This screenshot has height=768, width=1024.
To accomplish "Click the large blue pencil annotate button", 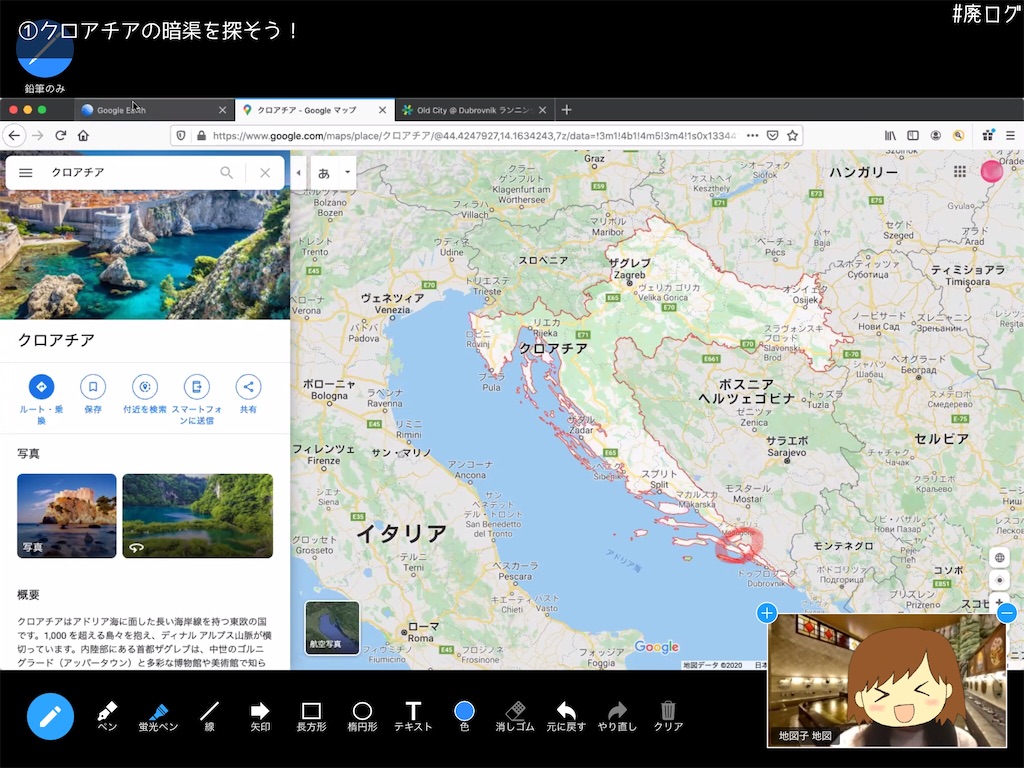I will (x=50, y=716).
